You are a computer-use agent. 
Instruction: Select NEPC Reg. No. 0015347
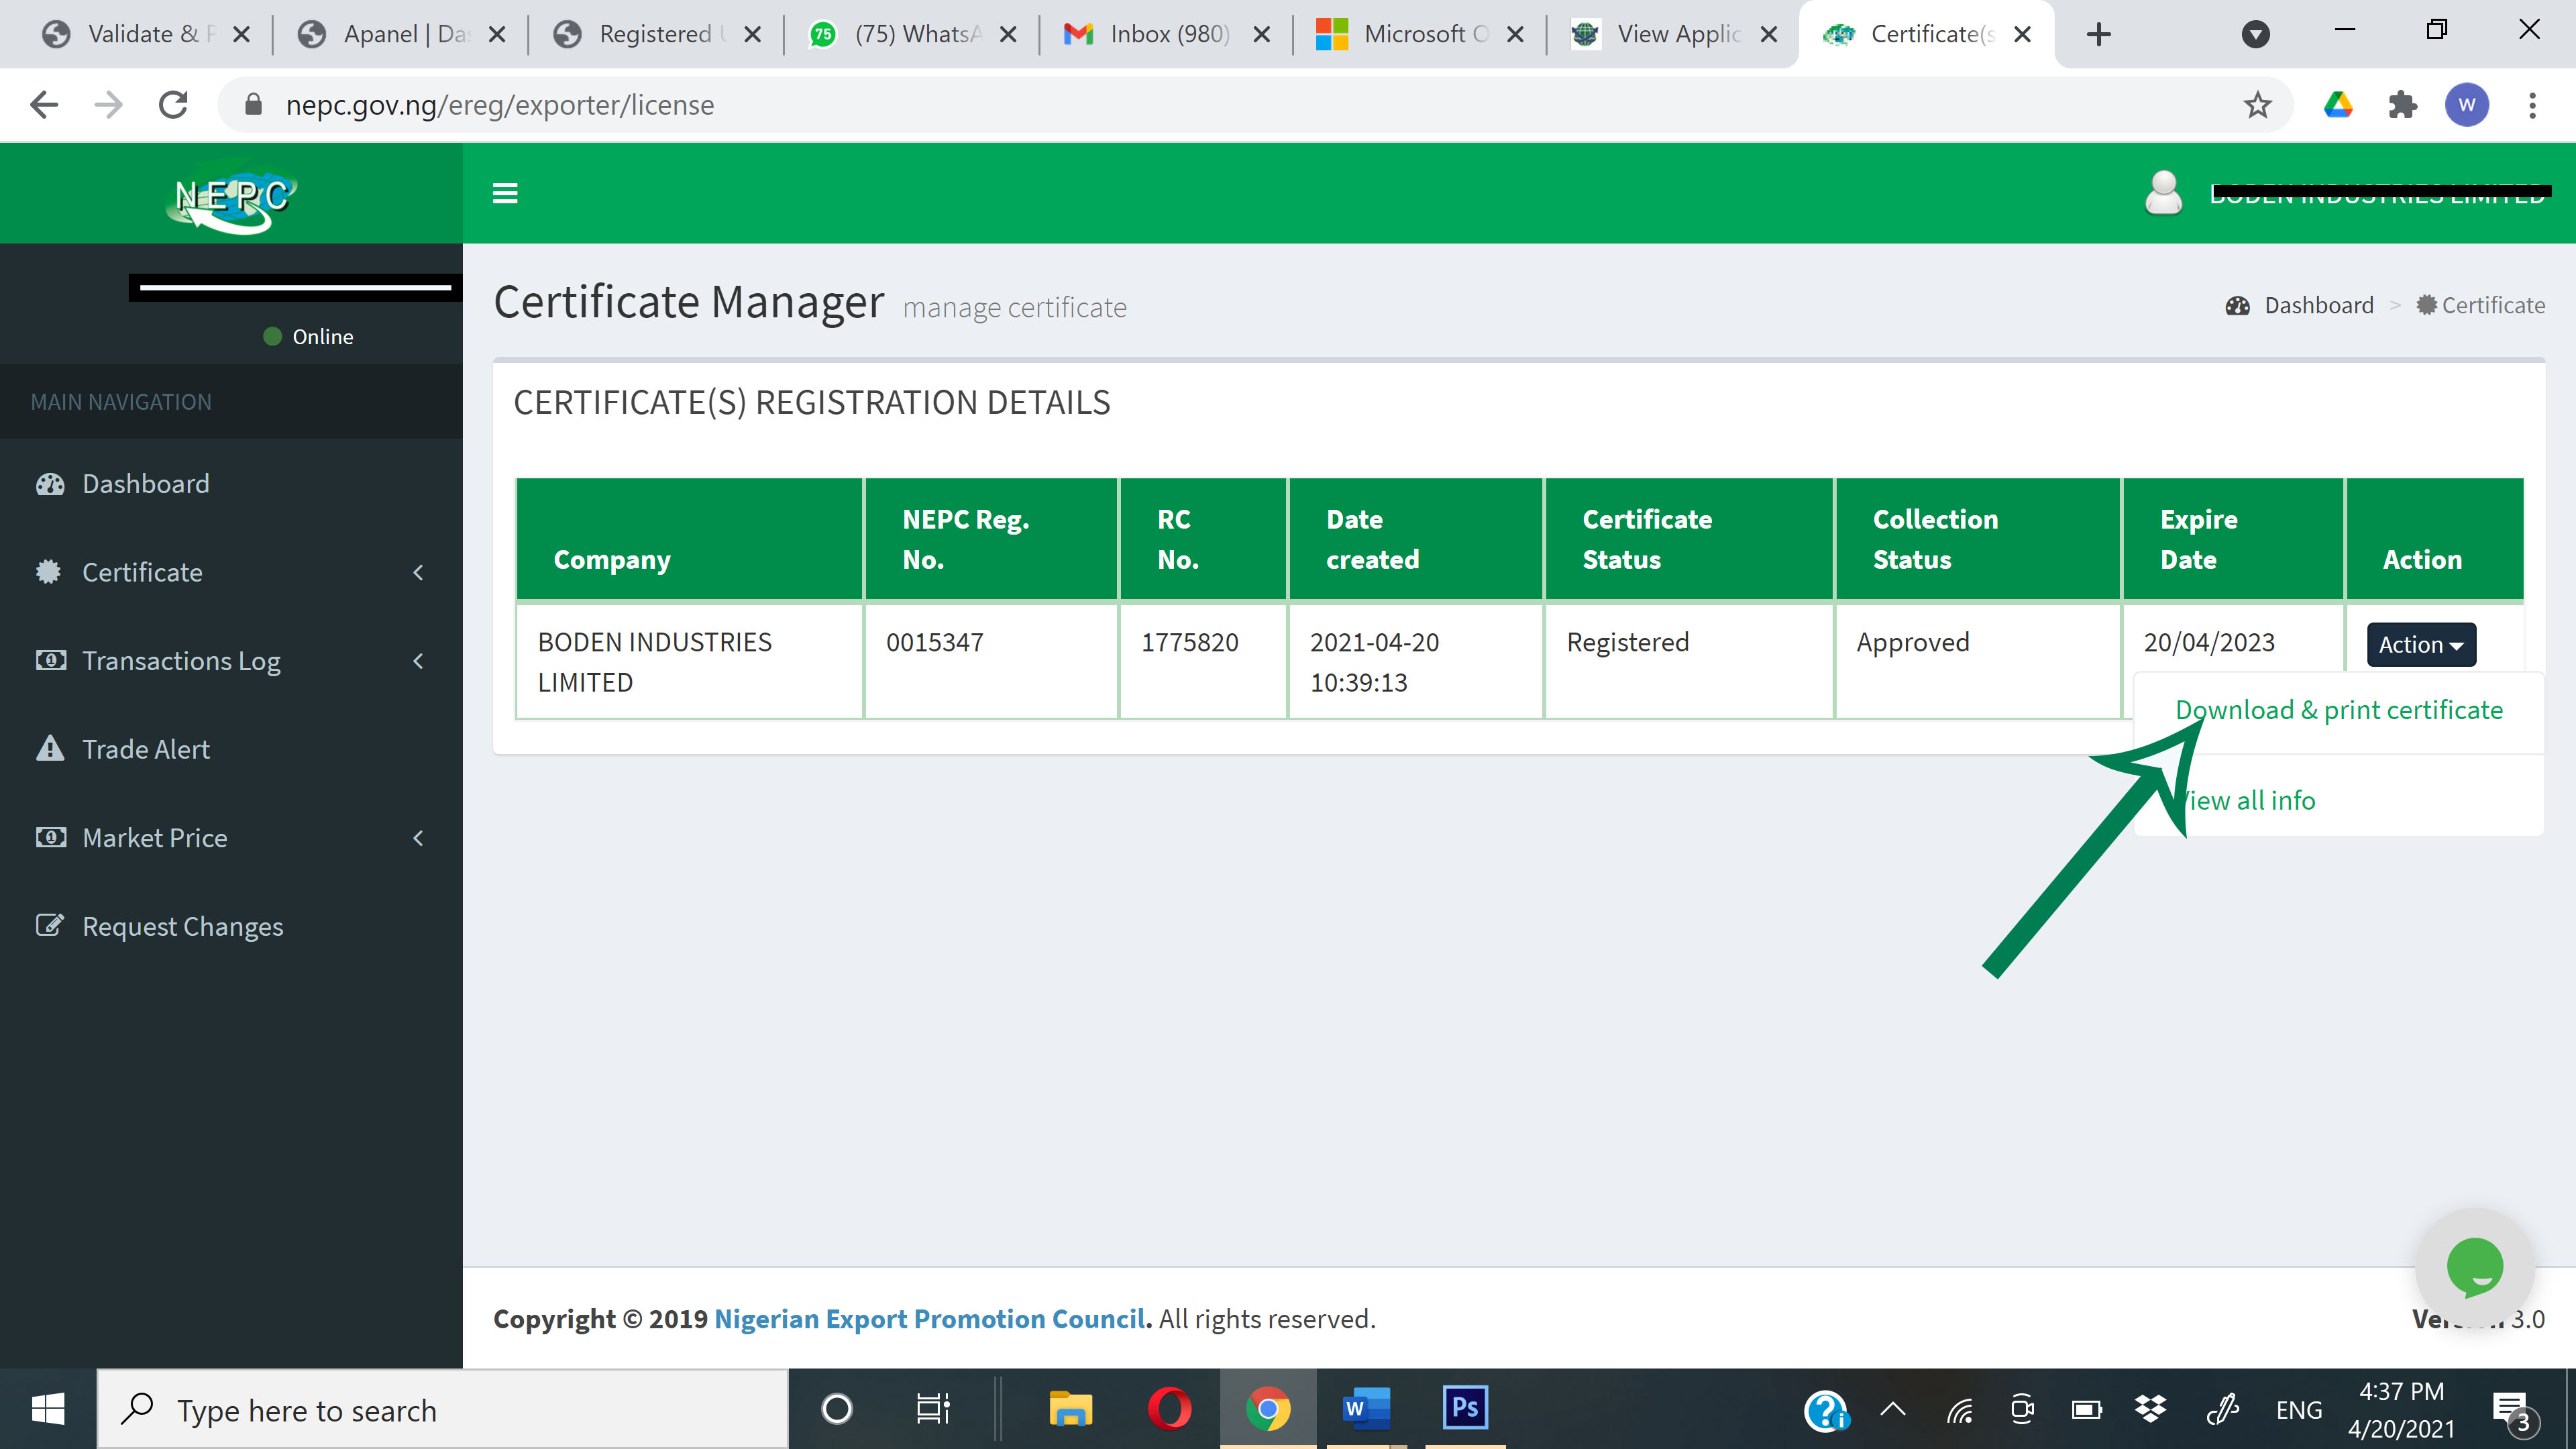991,661
